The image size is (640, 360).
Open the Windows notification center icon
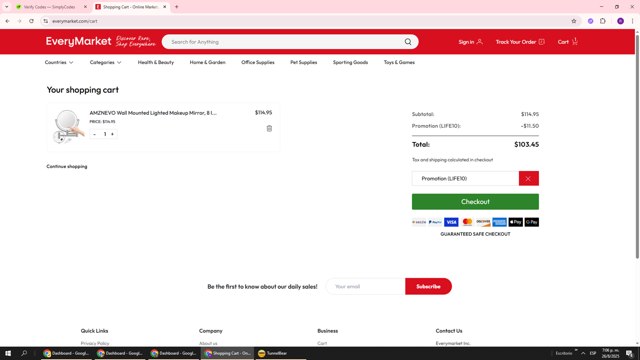[x=629, y=353]
